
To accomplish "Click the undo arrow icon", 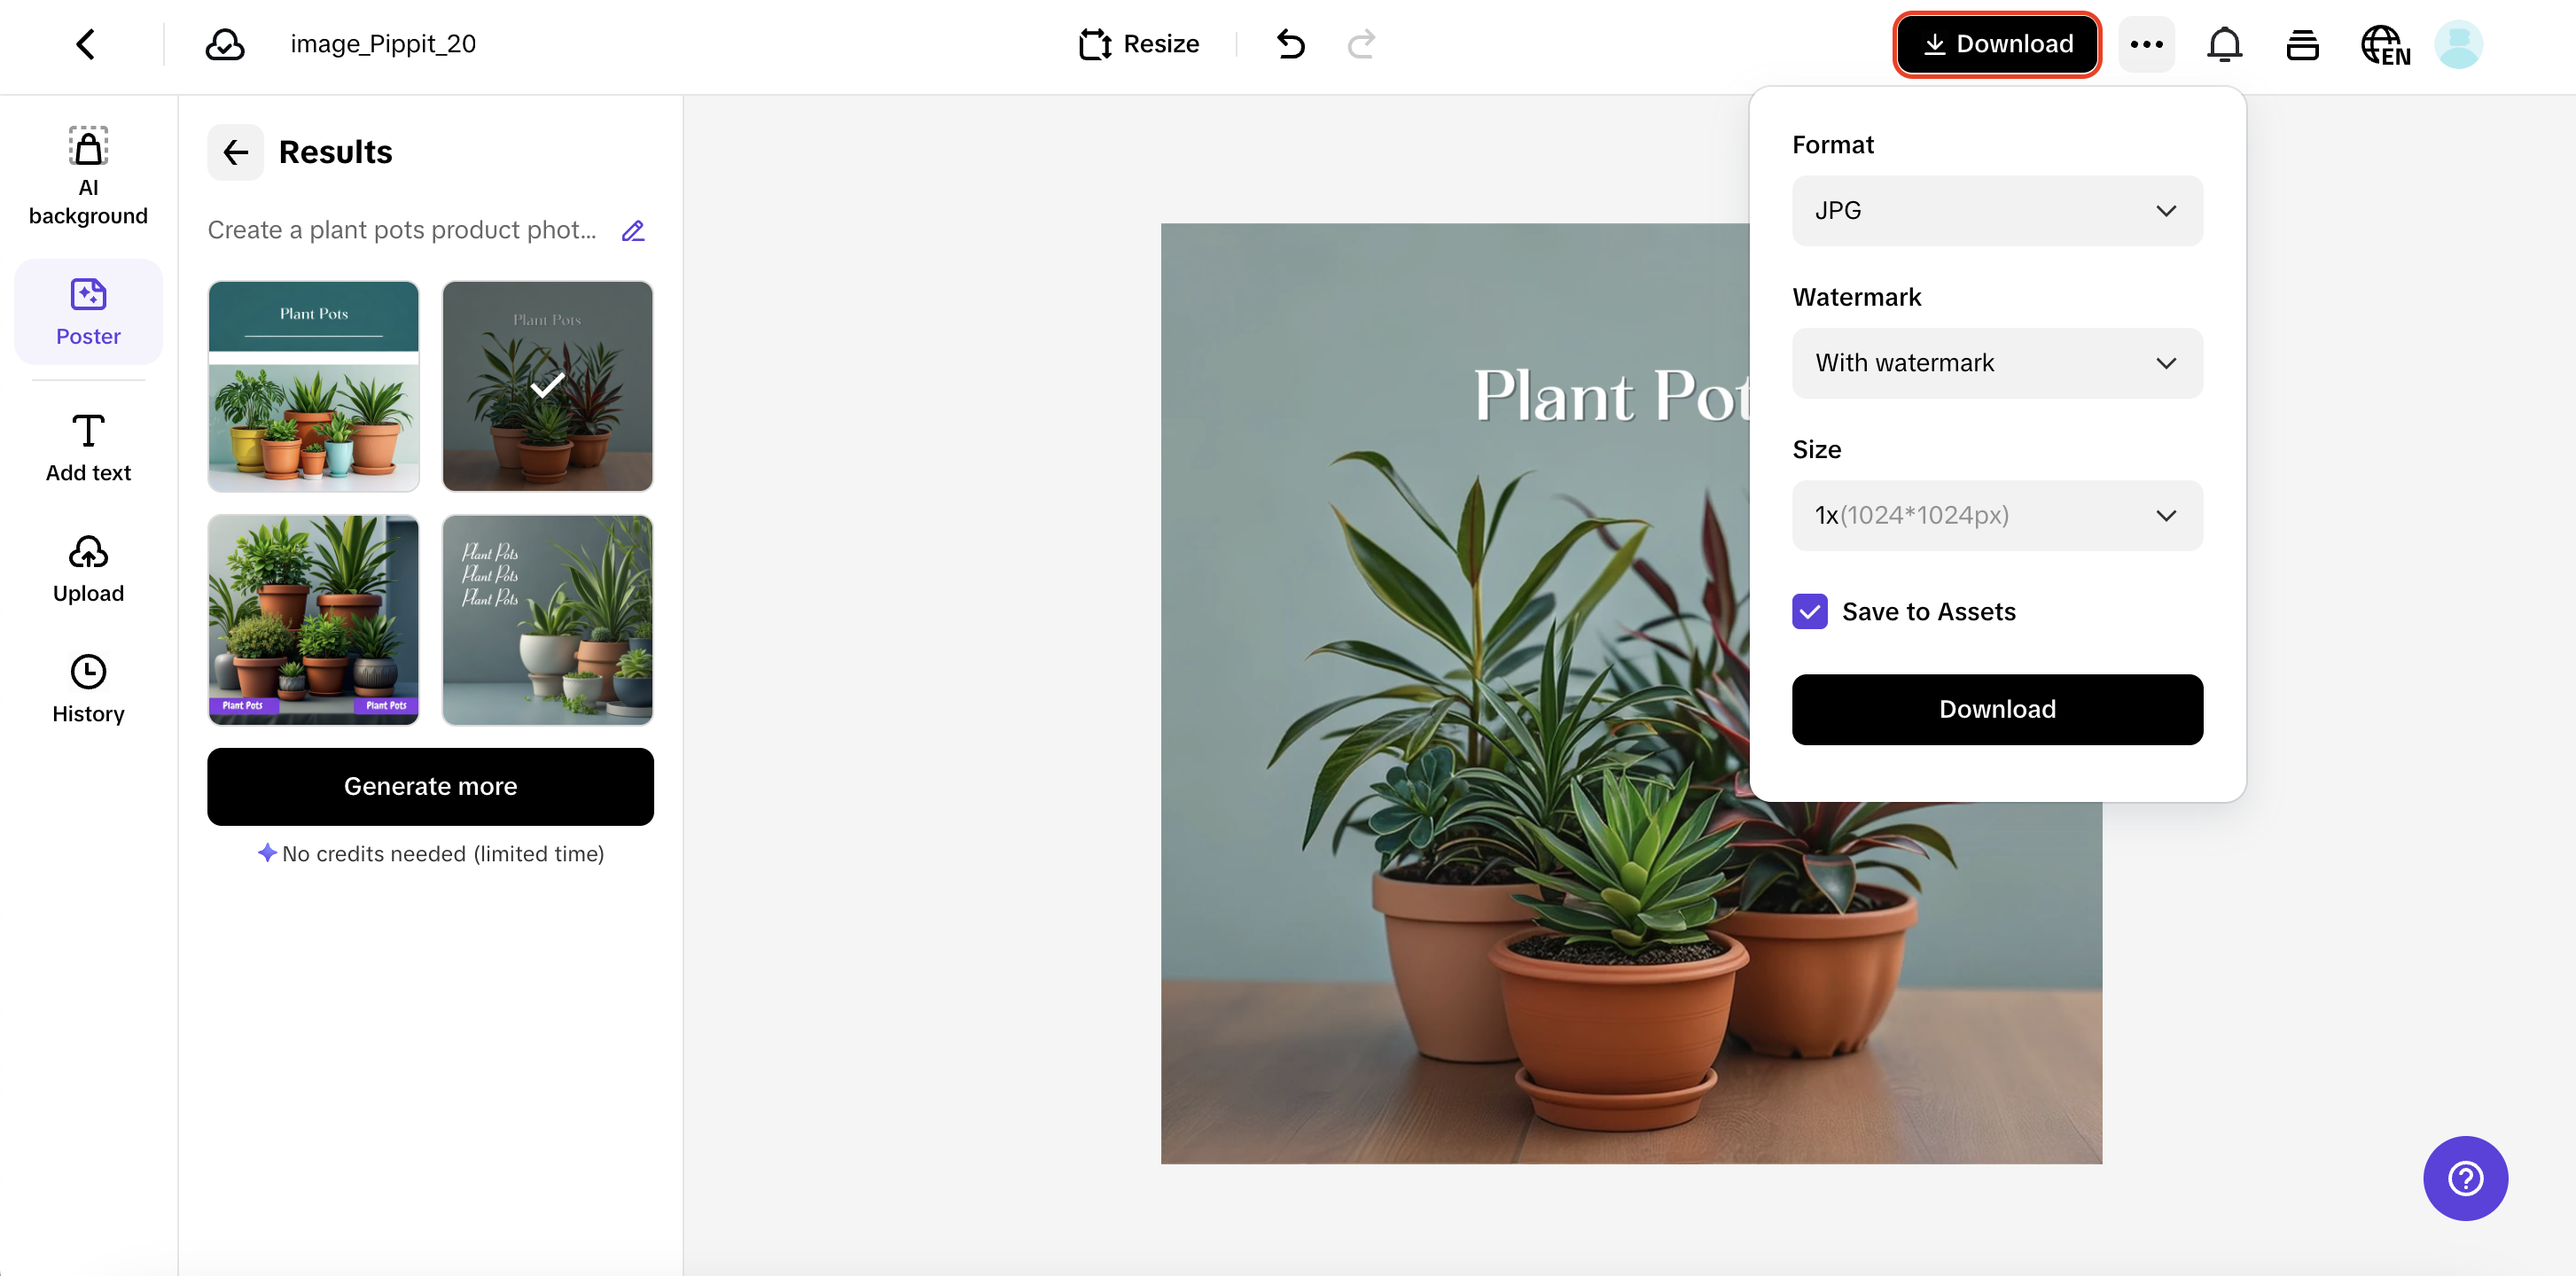I will tap(1290, 44).
